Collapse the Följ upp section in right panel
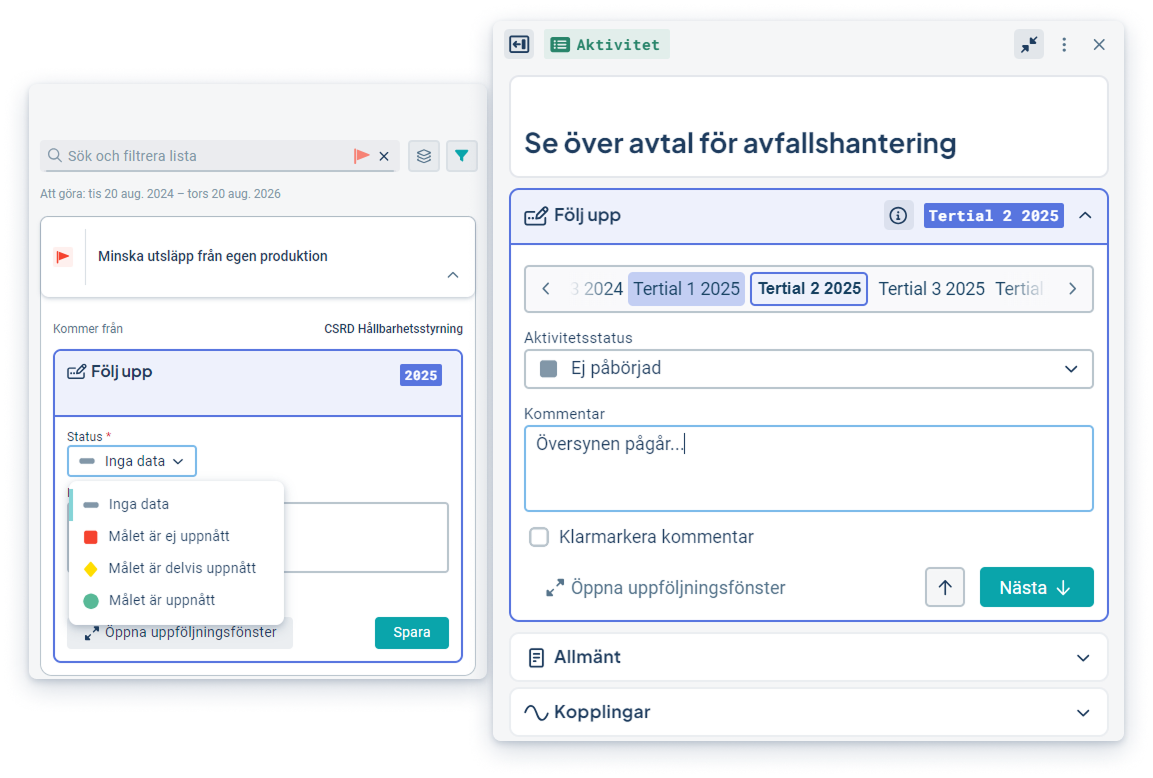This screenshot has height=778, width=1153. [1085, 215]
